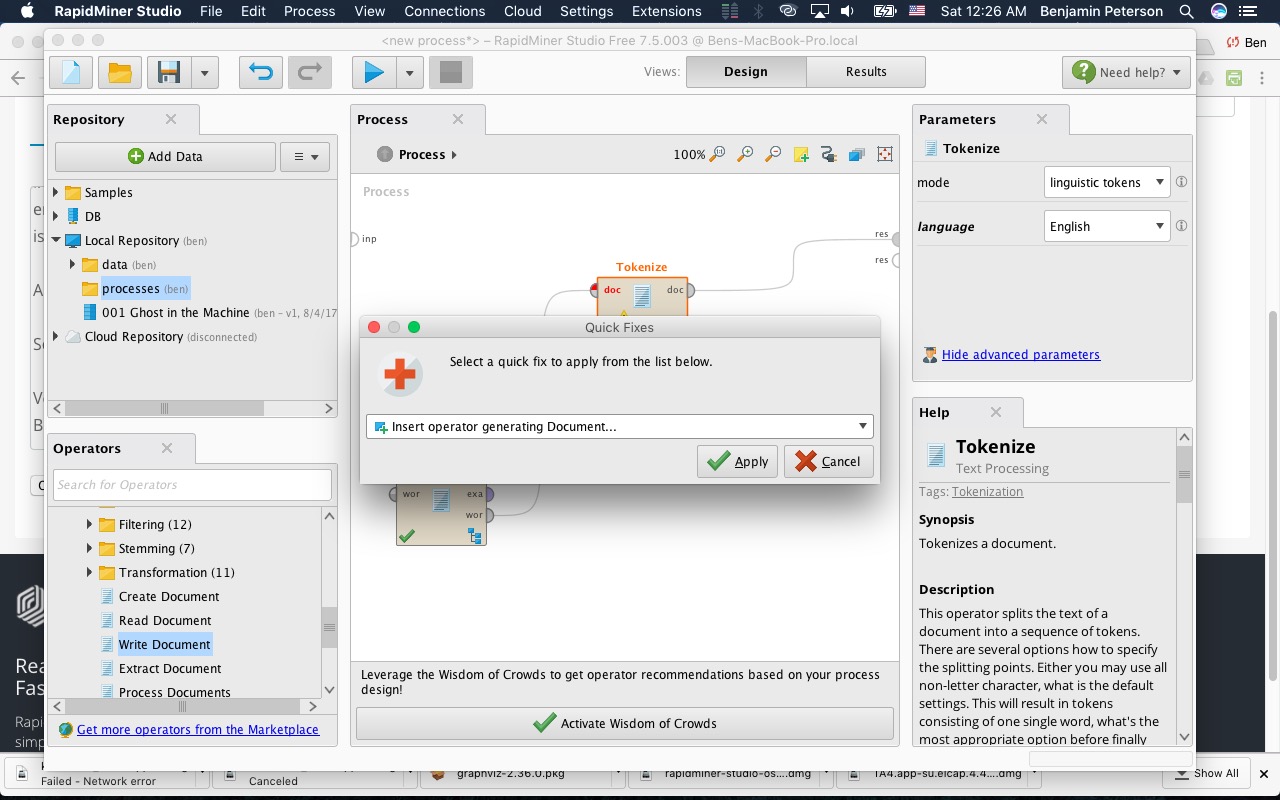The width and height of the screenshot is (1280, 800).
Task: Click the Search for Operators field
Action: tap(192, 485)
